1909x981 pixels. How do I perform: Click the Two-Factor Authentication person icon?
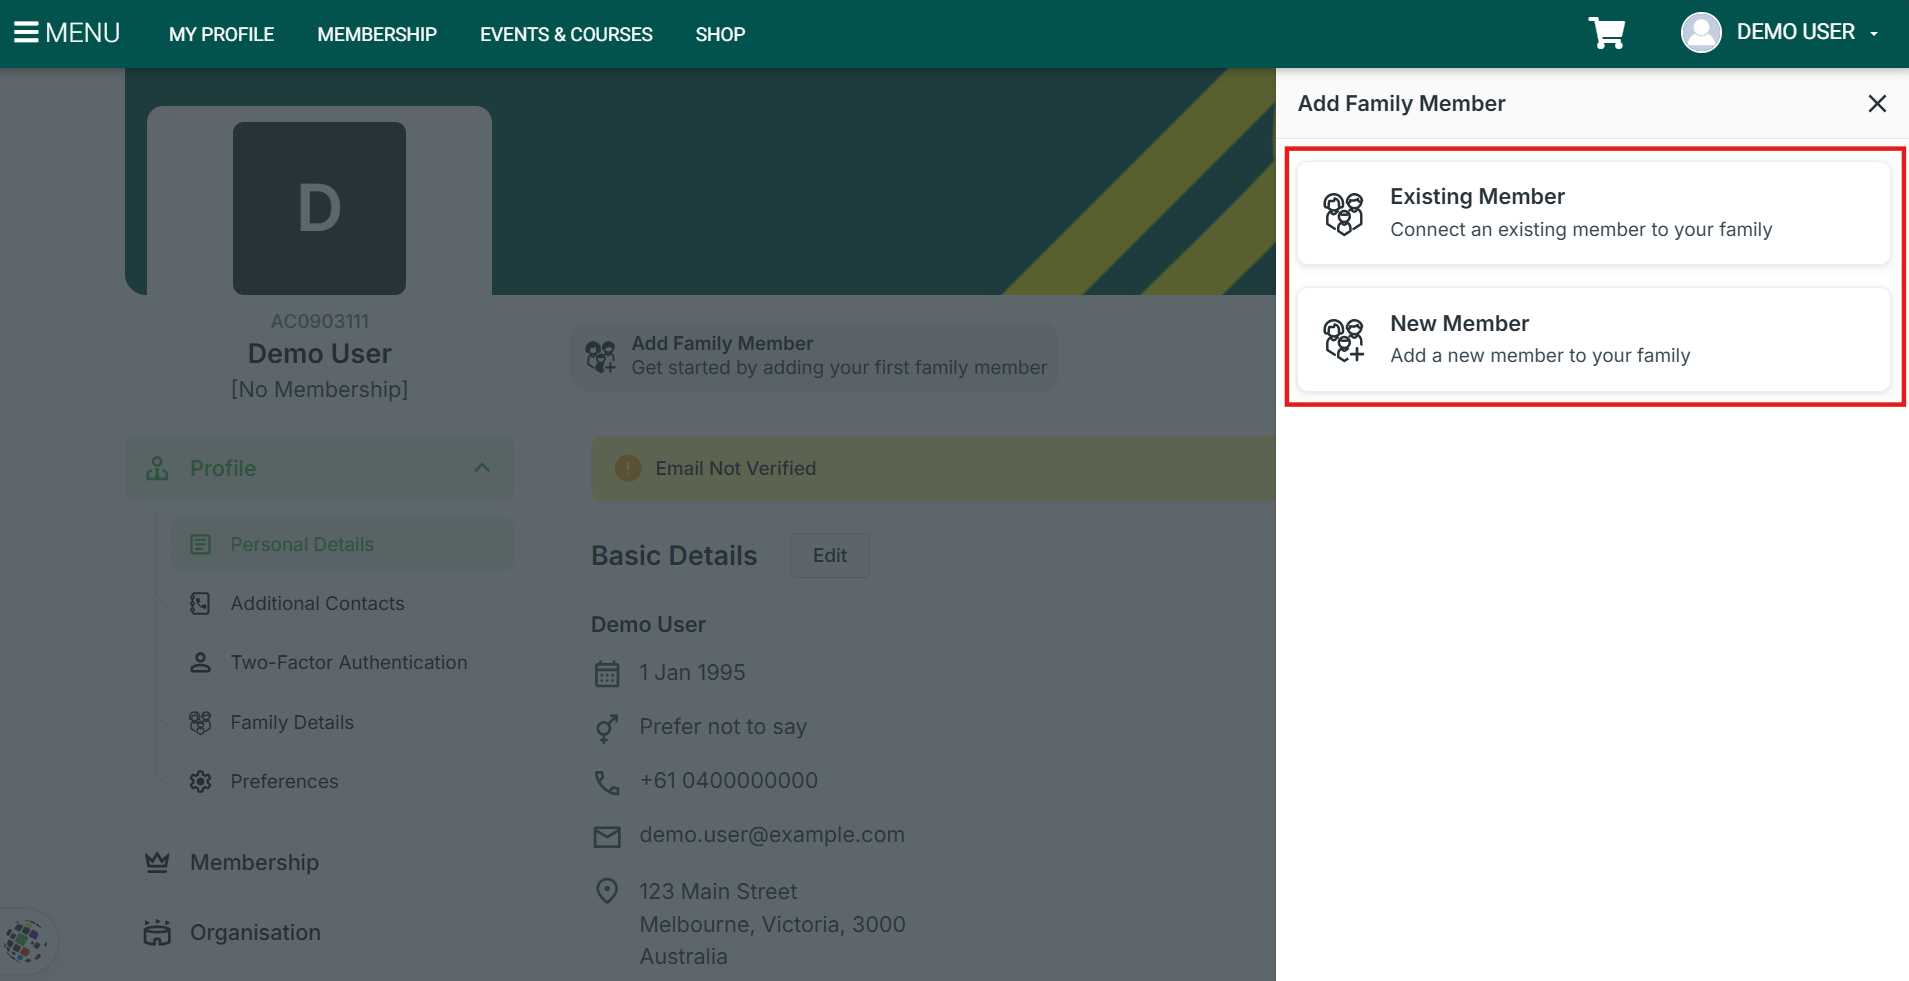pyautogui.click(x=200, y=662)
